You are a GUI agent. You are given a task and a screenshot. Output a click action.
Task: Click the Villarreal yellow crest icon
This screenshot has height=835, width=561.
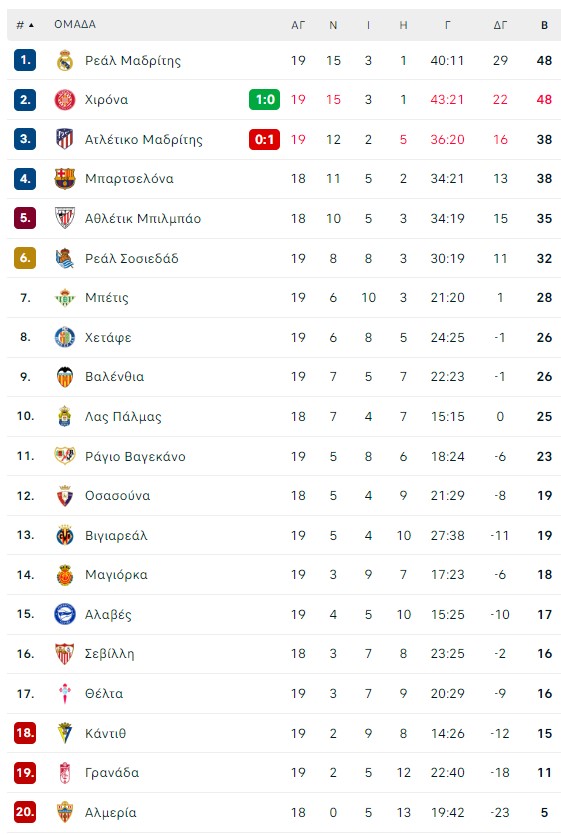click(x=64, y=535)
